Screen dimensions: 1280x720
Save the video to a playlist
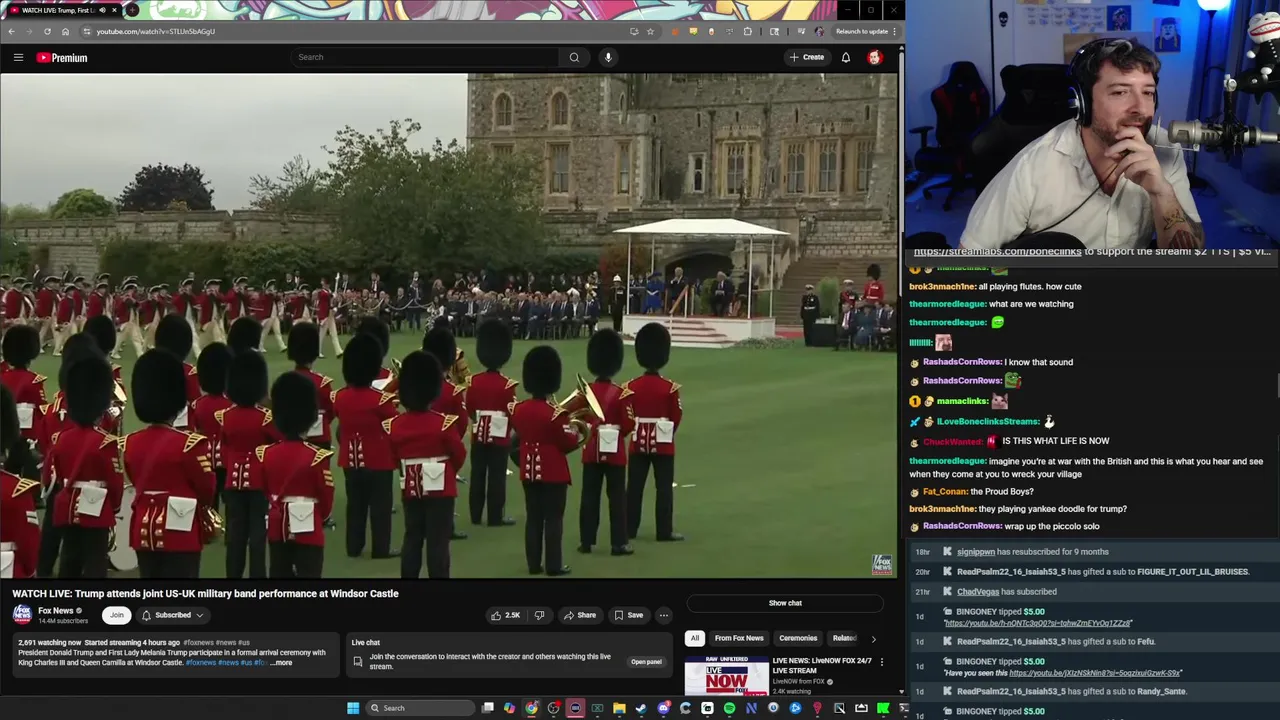(x=628, y=615)
